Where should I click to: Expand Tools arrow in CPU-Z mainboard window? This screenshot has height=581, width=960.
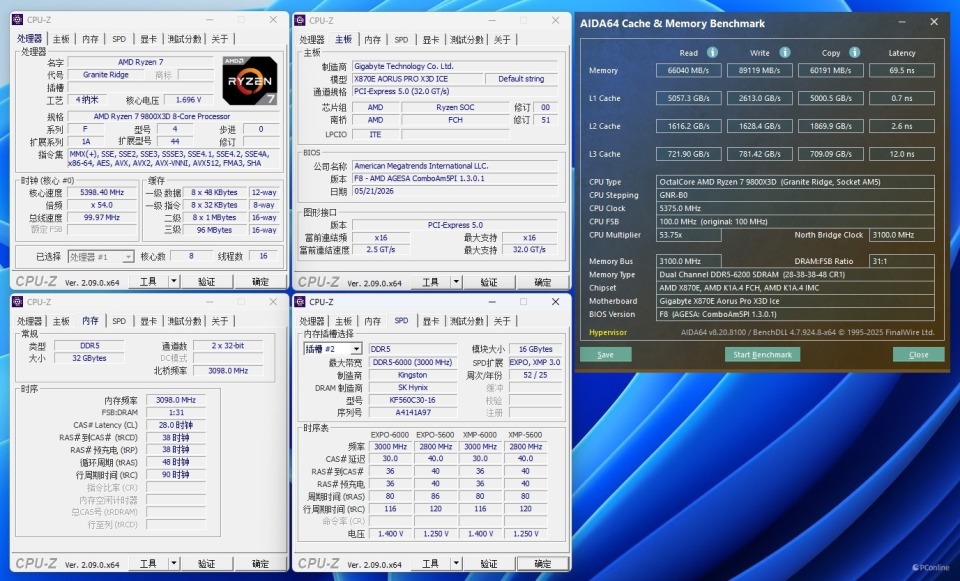coord(456,282)
